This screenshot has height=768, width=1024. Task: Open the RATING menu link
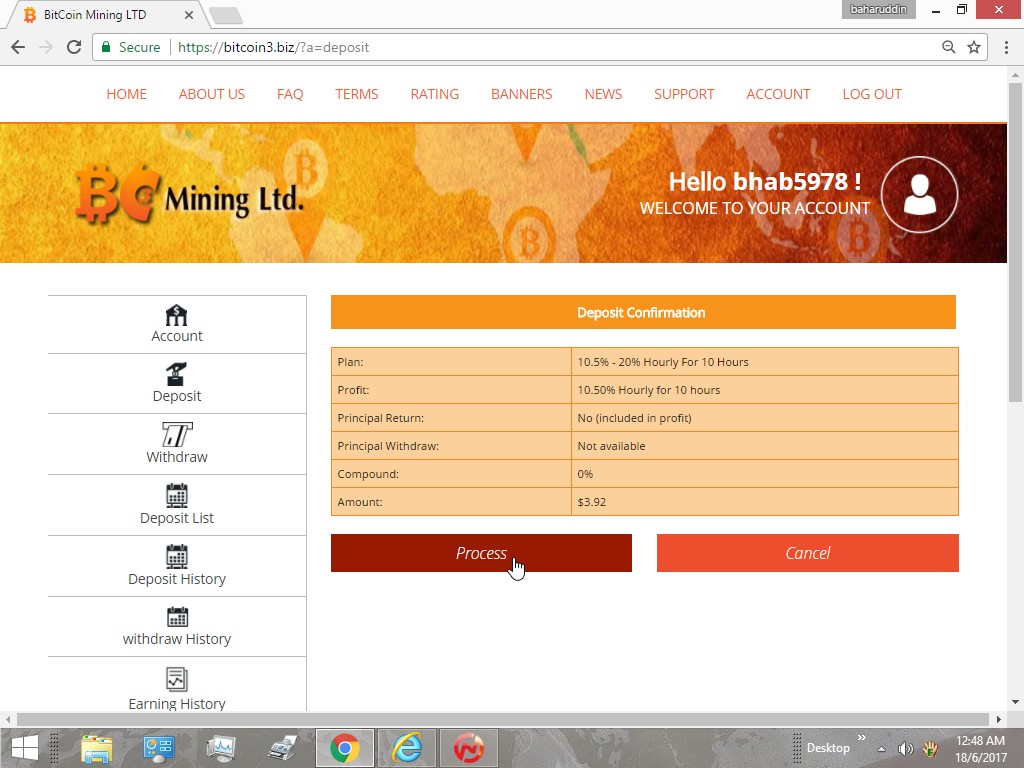pos(435,94)
